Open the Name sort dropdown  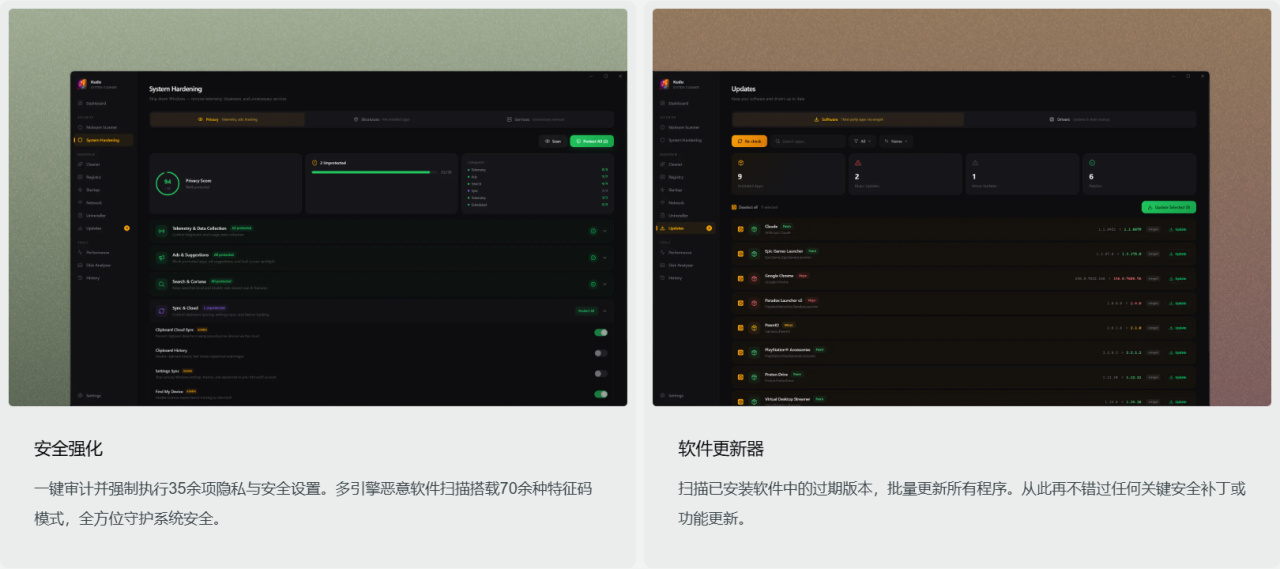click(x=895, y=141)
